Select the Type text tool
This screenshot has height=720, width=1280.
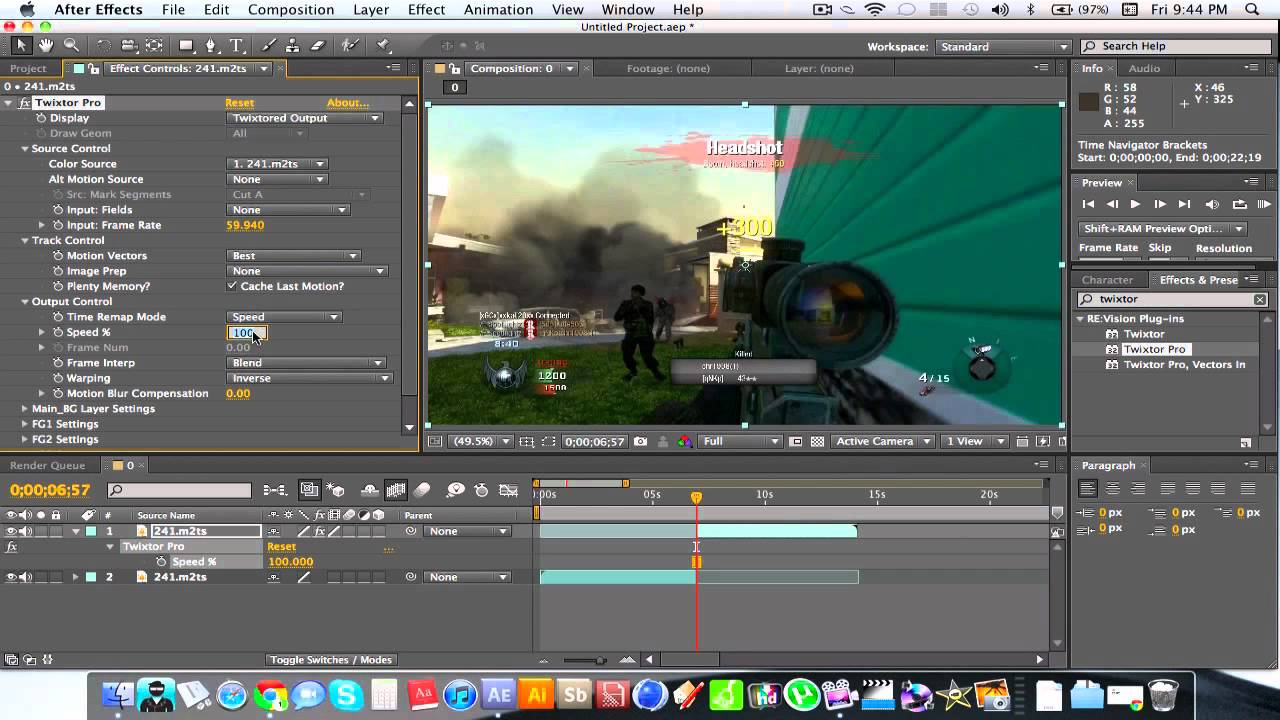point(237,46)
